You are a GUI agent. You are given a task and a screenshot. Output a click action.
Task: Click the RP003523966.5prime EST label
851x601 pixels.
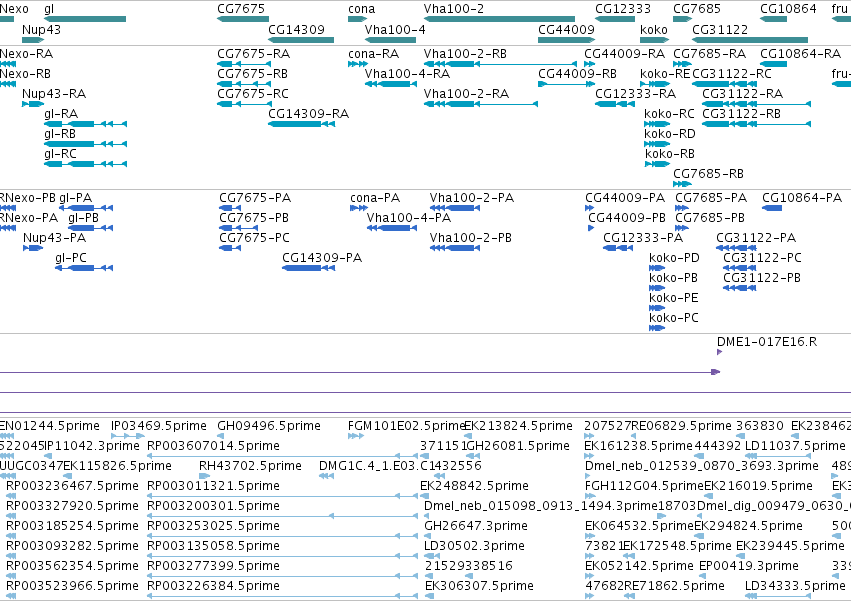[72, 586]
